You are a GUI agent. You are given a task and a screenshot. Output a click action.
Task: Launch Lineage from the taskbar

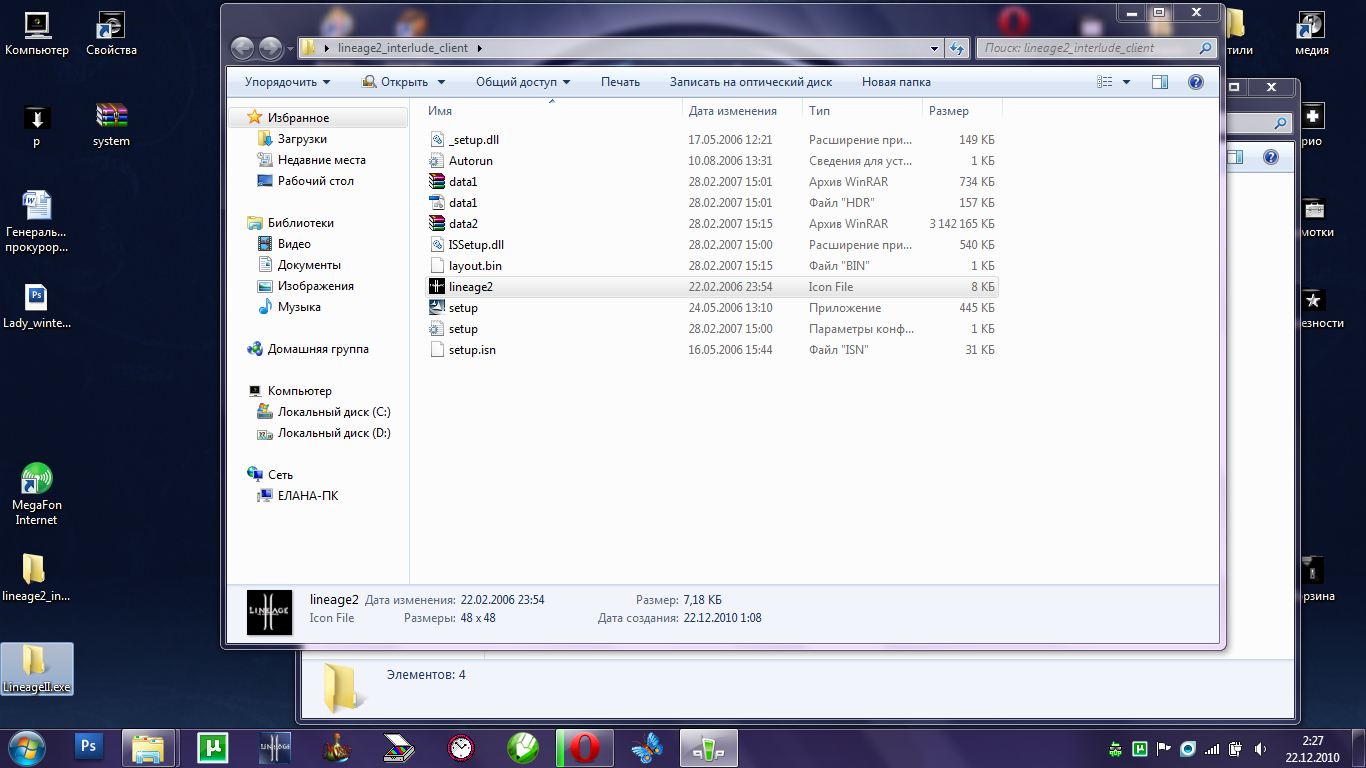coord(275,746)
